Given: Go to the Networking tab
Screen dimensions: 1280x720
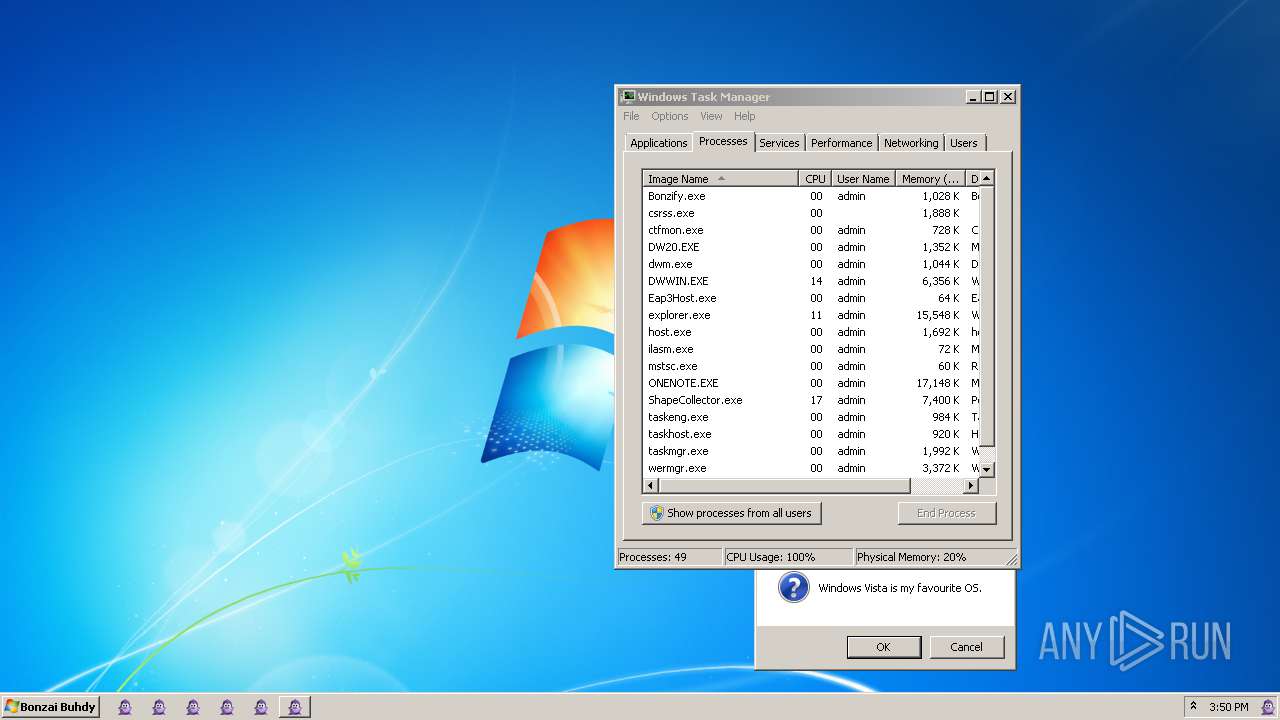Looking at the screenshot, I should 911,143.
